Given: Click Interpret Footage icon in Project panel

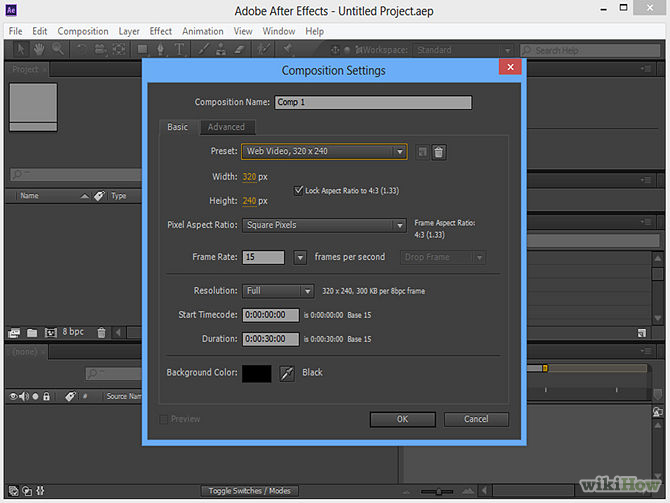Looking at the screenshot, I should pos(14,333).
